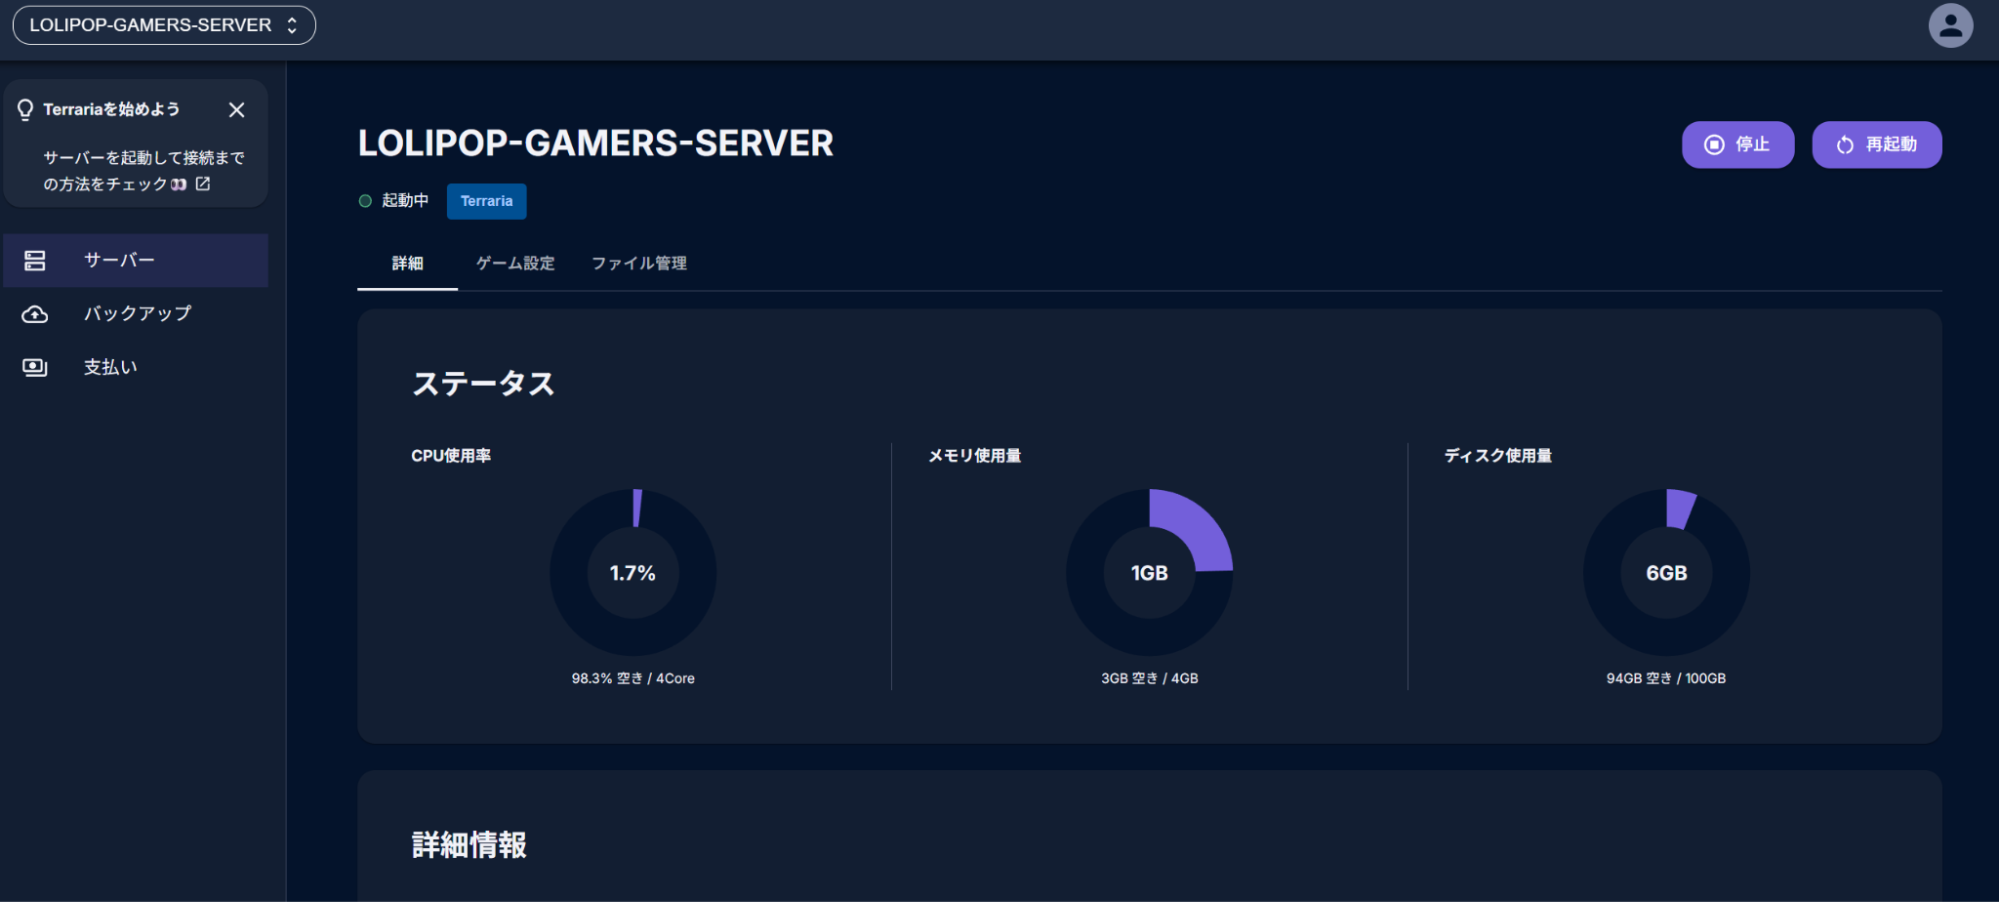Click the stop icon in 停止 button
This screenshot has height=902, width=1999.
pos(1714,145)
